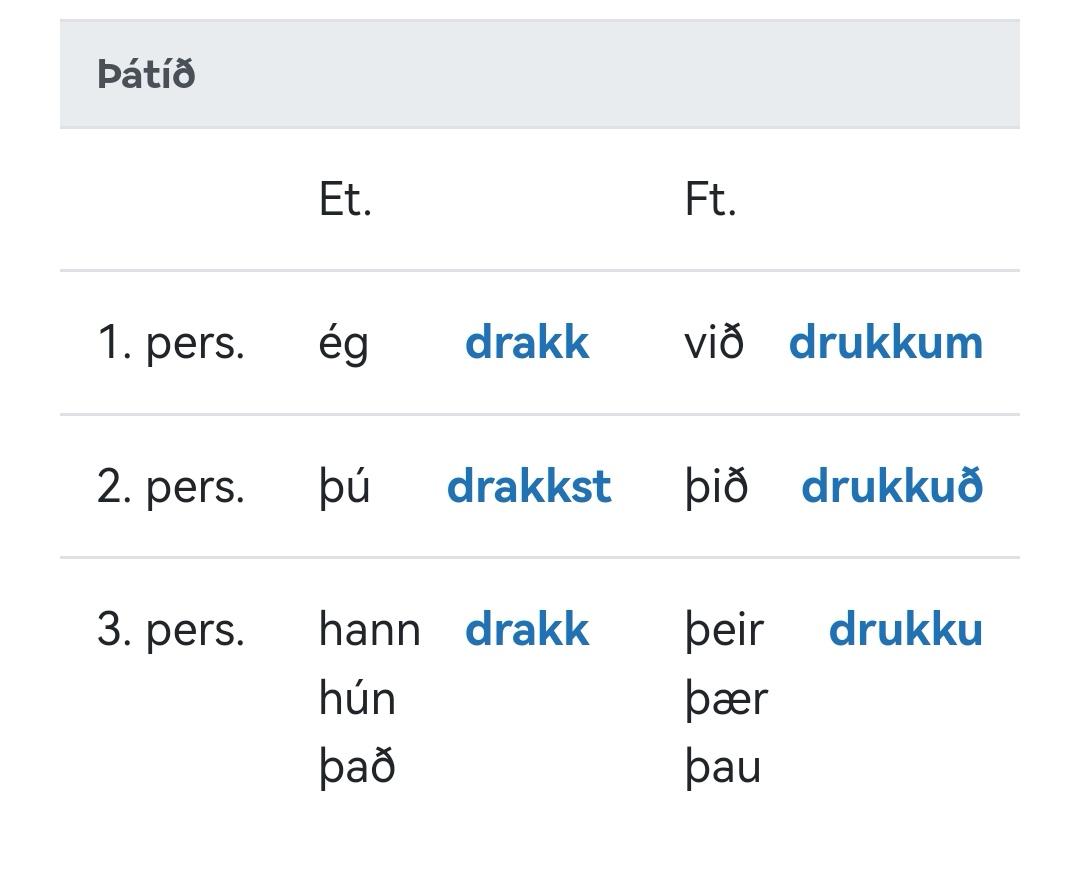Viewport: 1080px width, 883px height.
Task: Click the pronoun 'þið'
Action: click(716, 488)
